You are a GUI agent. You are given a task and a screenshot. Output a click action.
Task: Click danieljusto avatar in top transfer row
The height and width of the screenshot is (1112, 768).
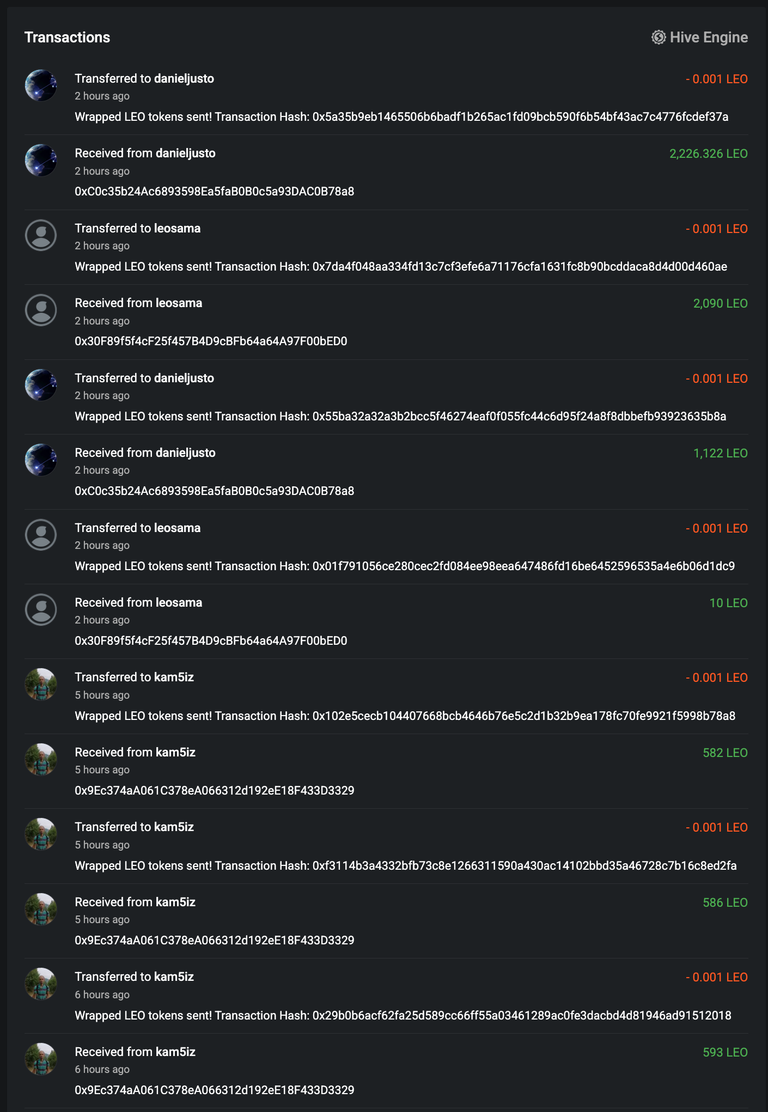[41, 85]
